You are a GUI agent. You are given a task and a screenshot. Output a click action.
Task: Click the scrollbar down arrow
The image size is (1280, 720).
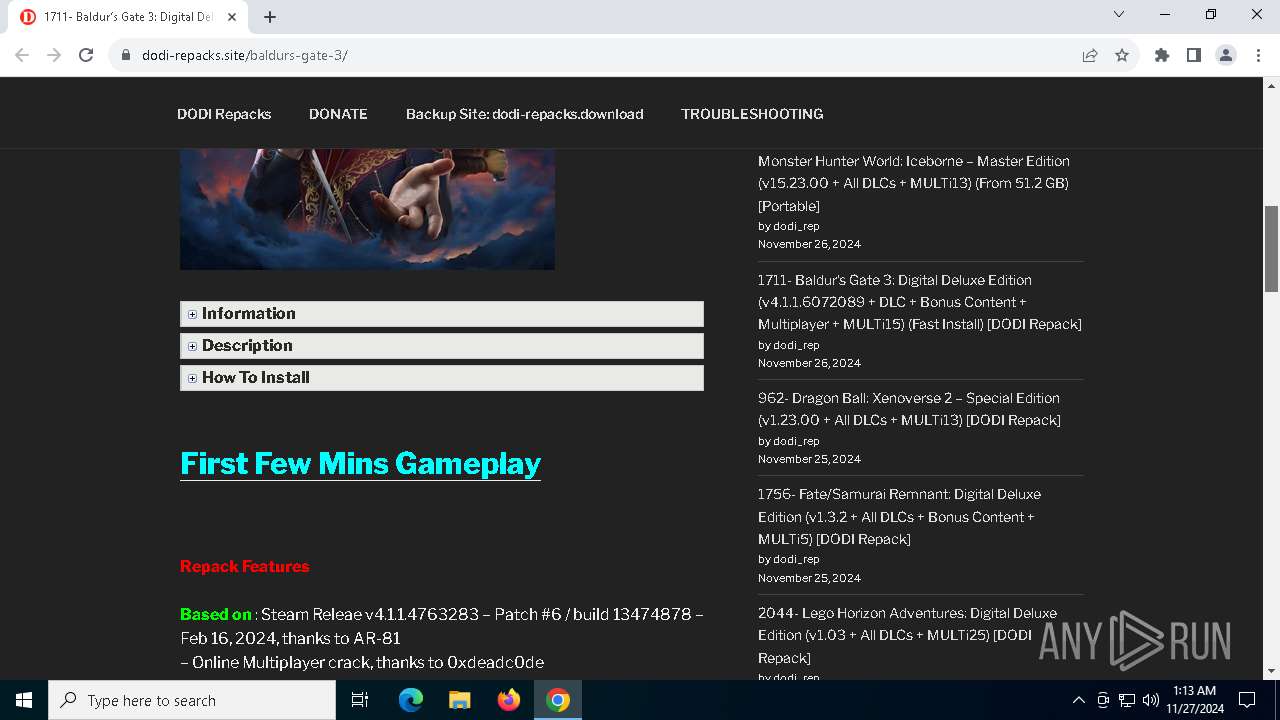pyautogui.click(x=1271, y=671)
